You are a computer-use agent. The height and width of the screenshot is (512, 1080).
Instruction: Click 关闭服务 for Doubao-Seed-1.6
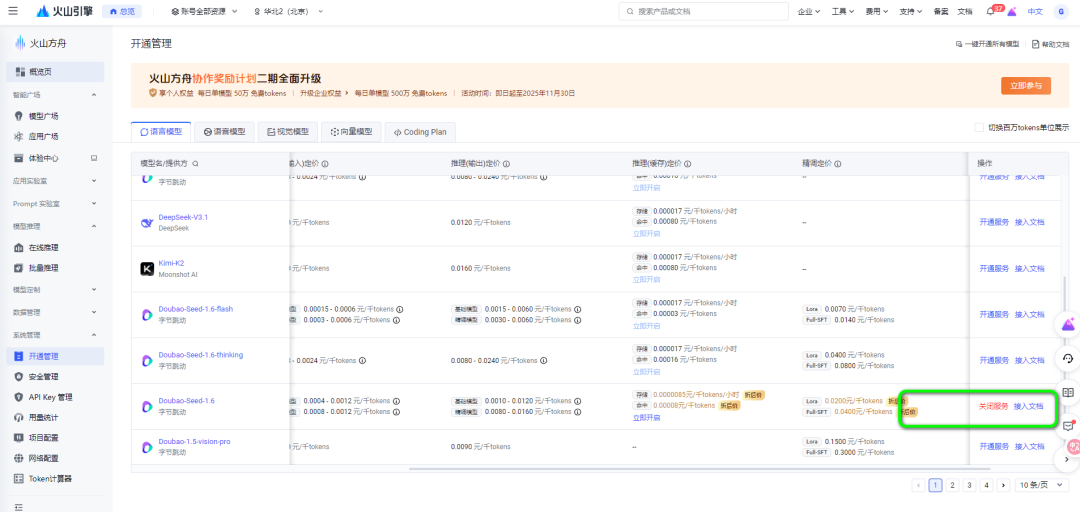994,406
